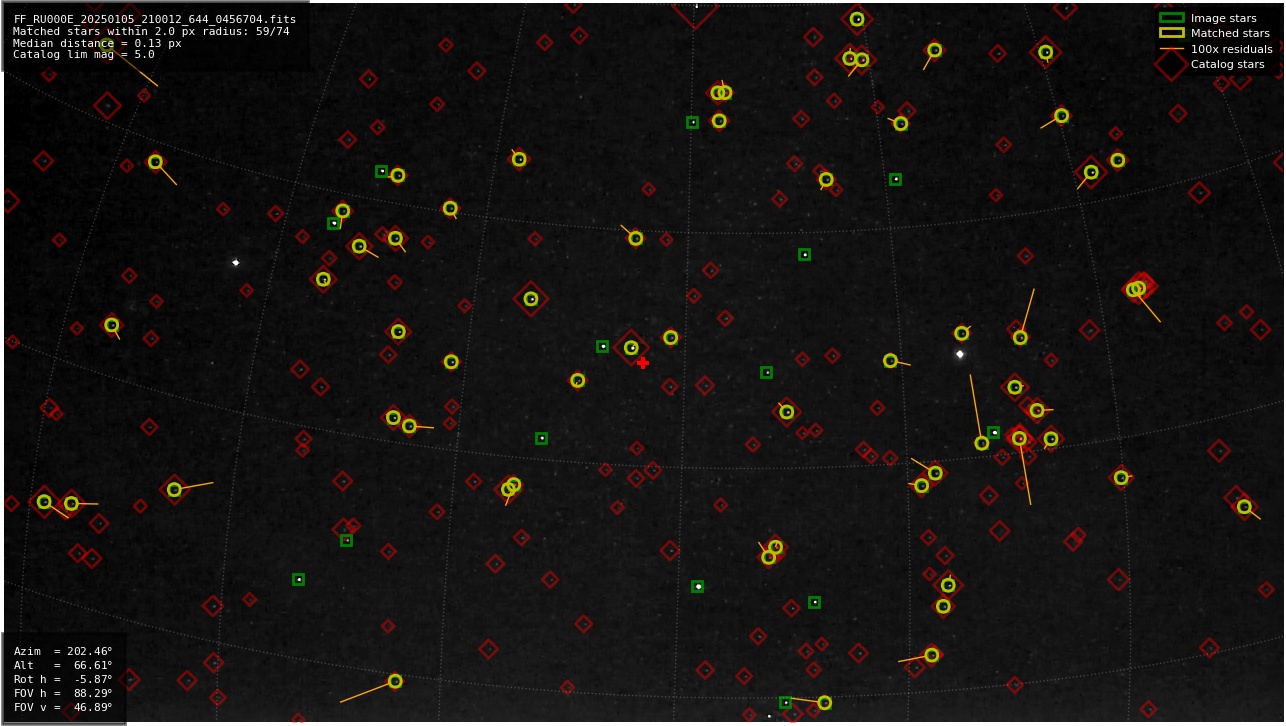This screenshot has width=1286, height=726.
Task: Click the yellow square beside Matched stars
Action: pyautogui.click(x=1171, y=33)
